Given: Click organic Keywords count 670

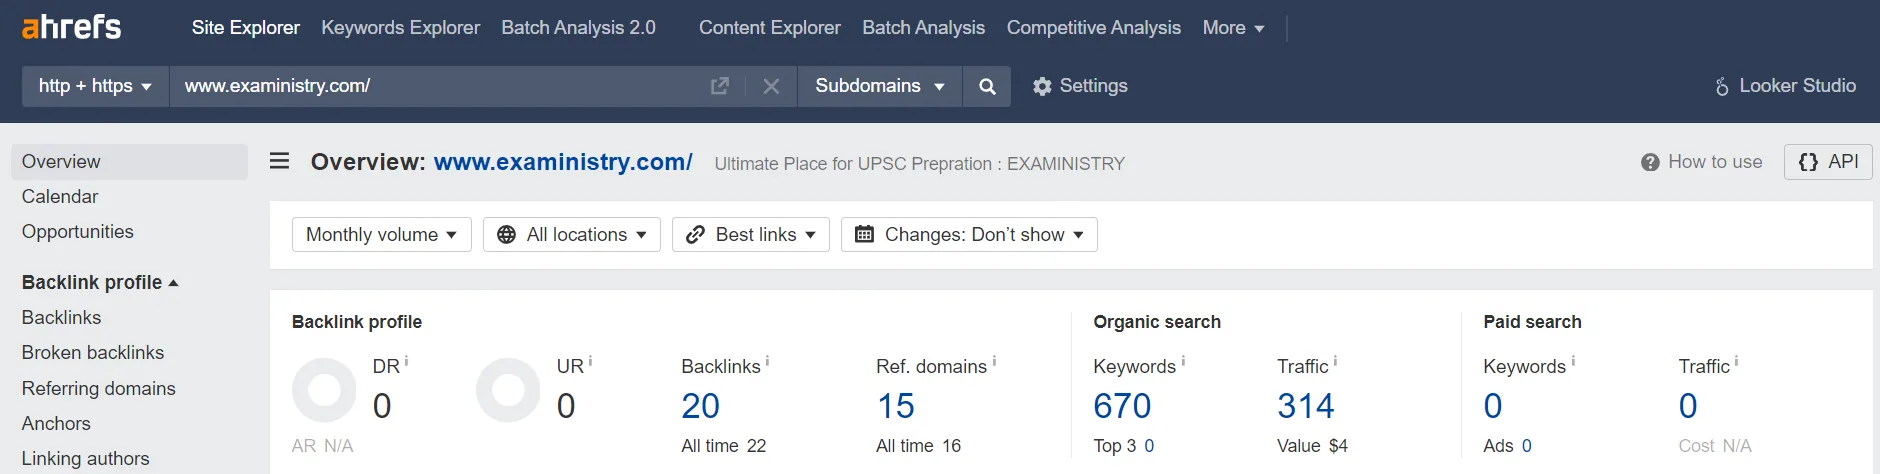Looking at the screenshot, I should tap(1122, 406).
